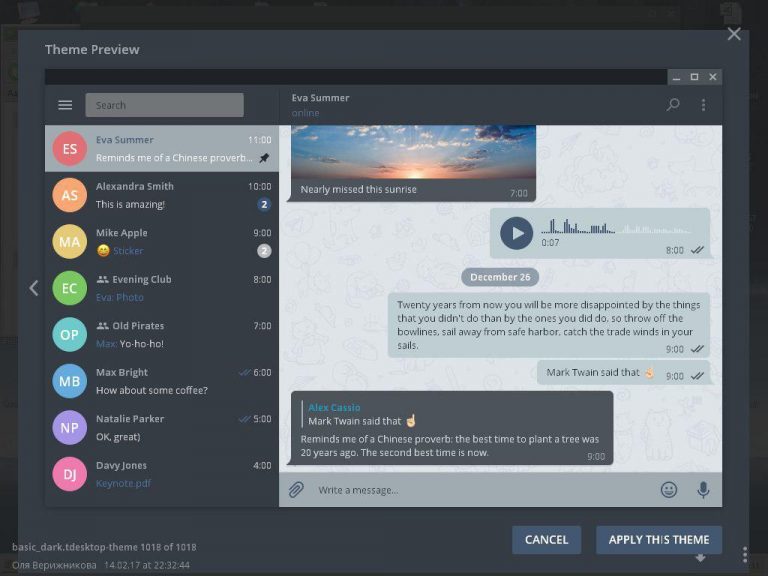Screen dimensions: 768x576
Task: Click the Eva Summer name in chat header
Action: coord(320,98)
